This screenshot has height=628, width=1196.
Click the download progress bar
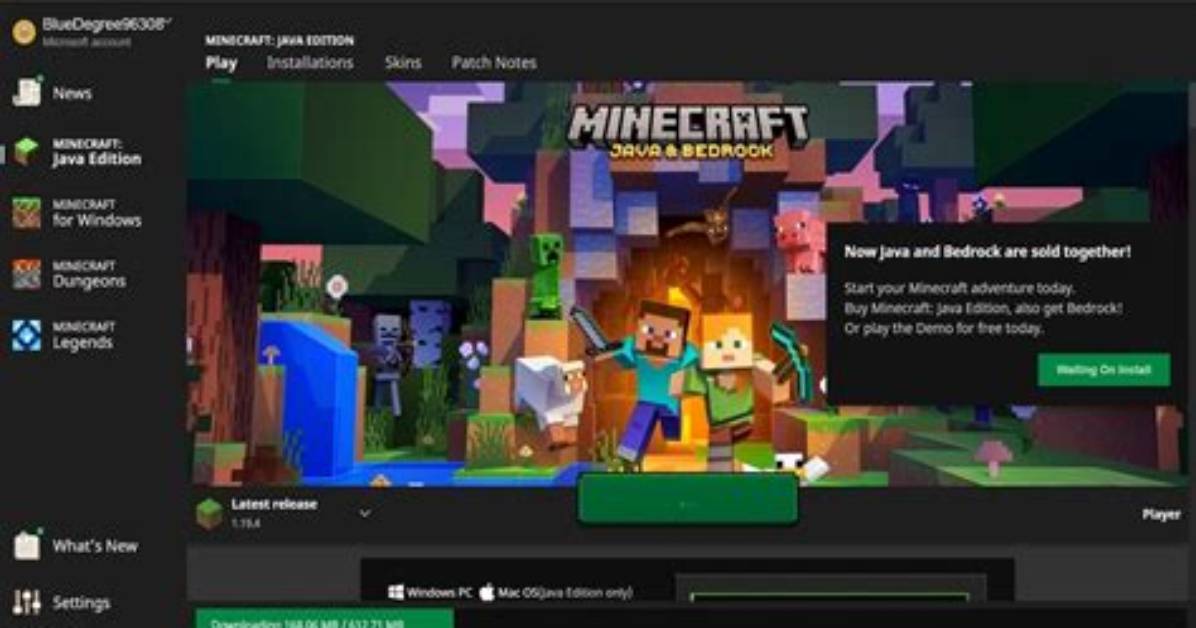324,619
